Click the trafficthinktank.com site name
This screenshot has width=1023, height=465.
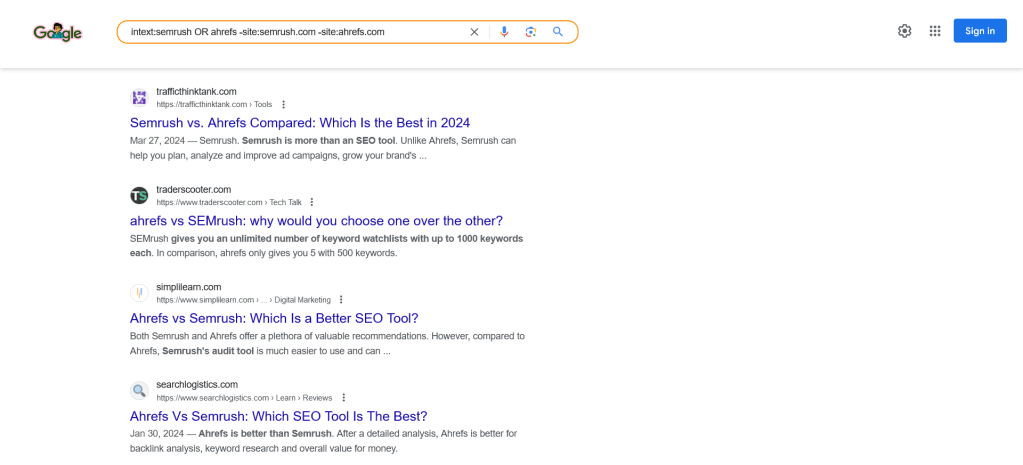click(196, 91)
